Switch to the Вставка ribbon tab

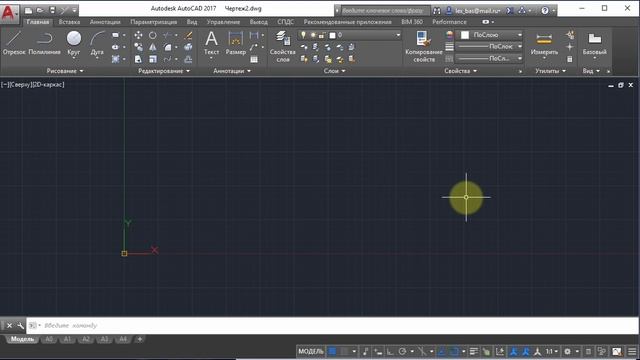[69, 22]
